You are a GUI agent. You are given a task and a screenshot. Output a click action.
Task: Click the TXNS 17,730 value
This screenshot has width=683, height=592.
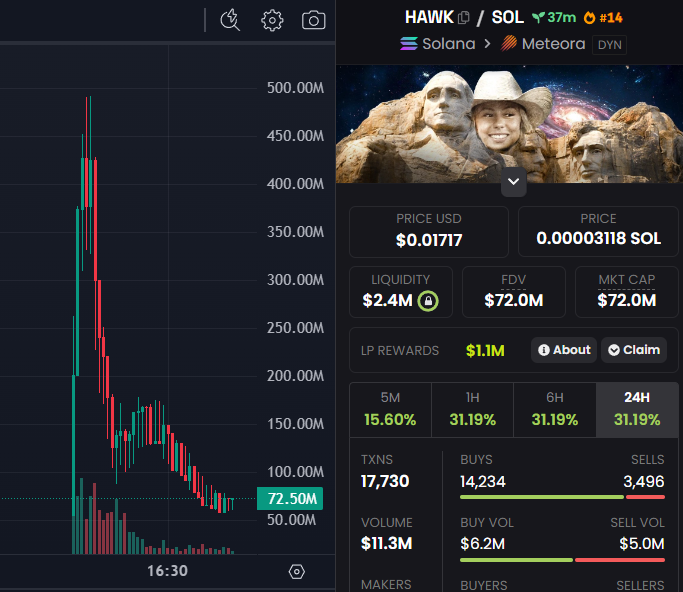tap(385, 481)
